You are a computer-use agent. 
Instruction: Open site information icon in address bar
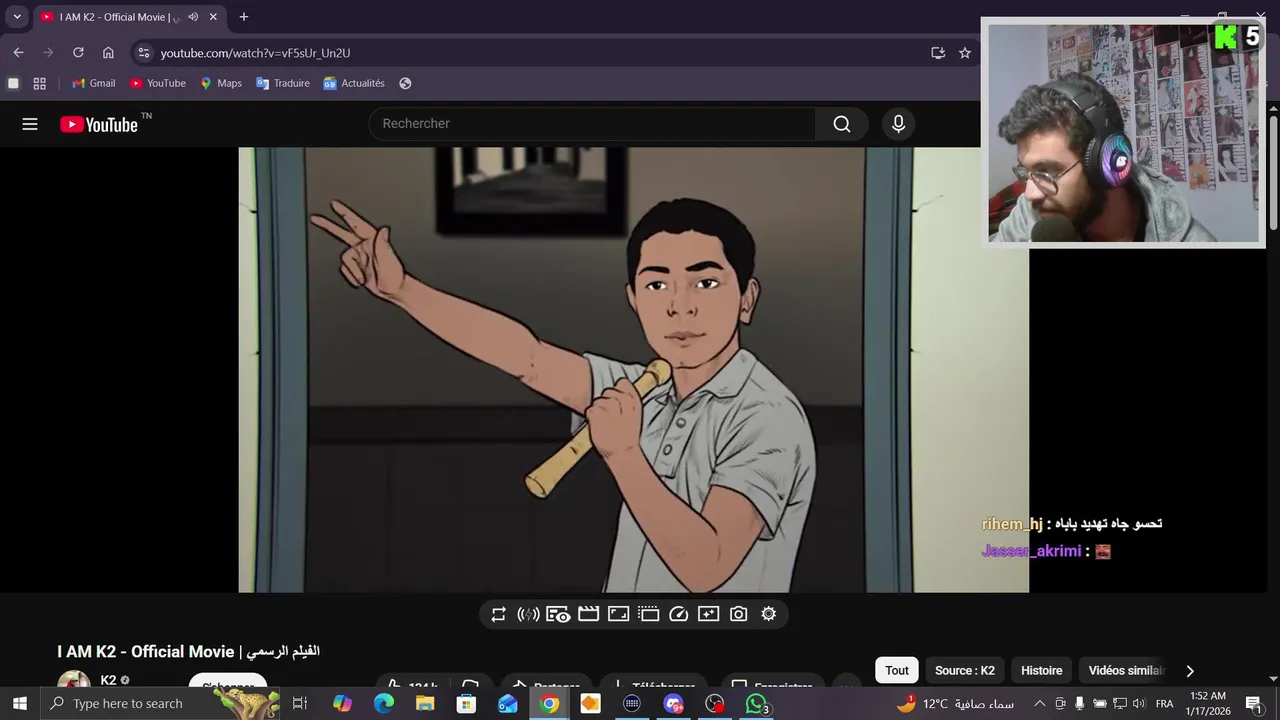(x=144, y=53)
